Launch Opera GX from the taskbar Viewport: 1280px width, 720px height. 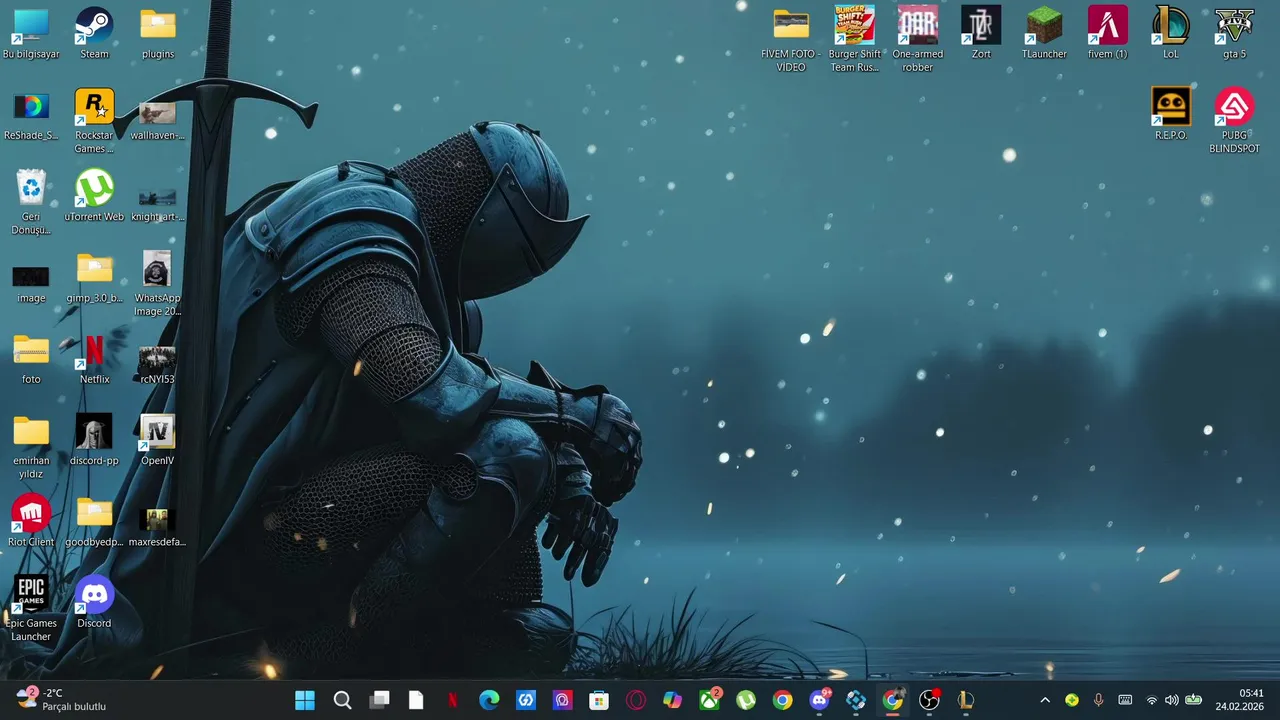pyautogui.click(x=636, y=700)
